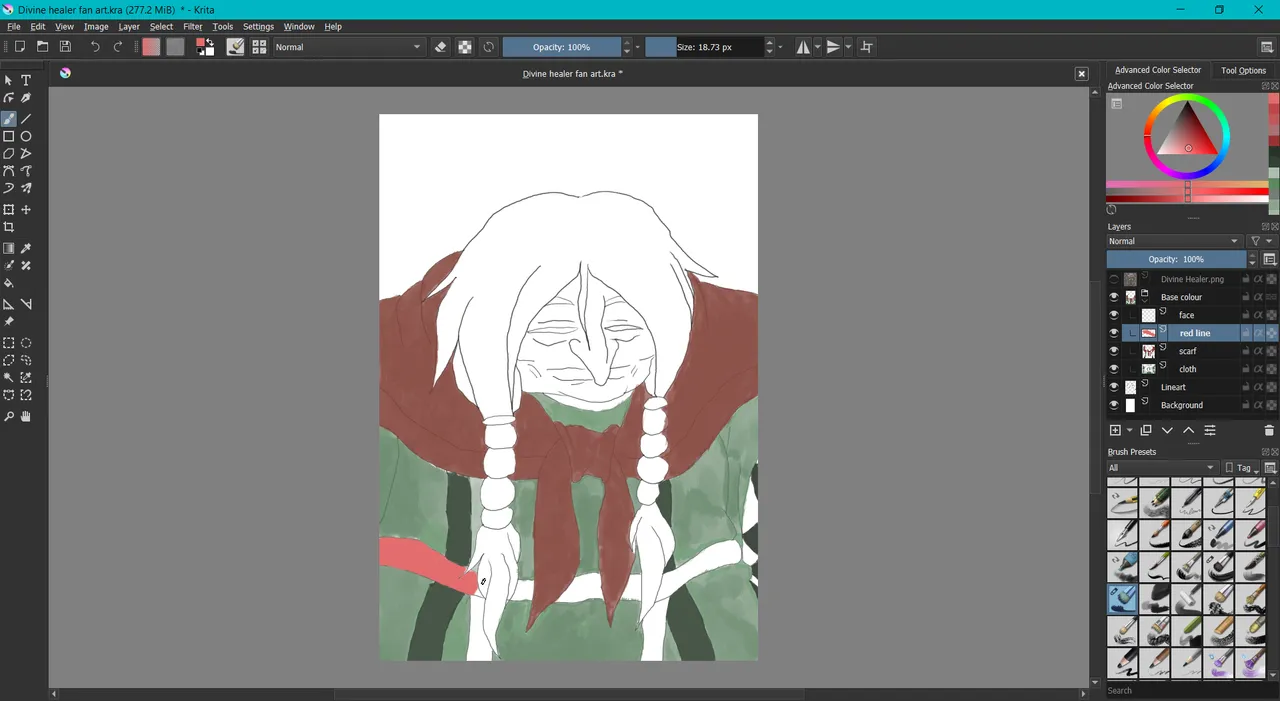Screen dimensions: 1280x701
Task: Select the Crop tool in toolbox
Action: point(9,227)
